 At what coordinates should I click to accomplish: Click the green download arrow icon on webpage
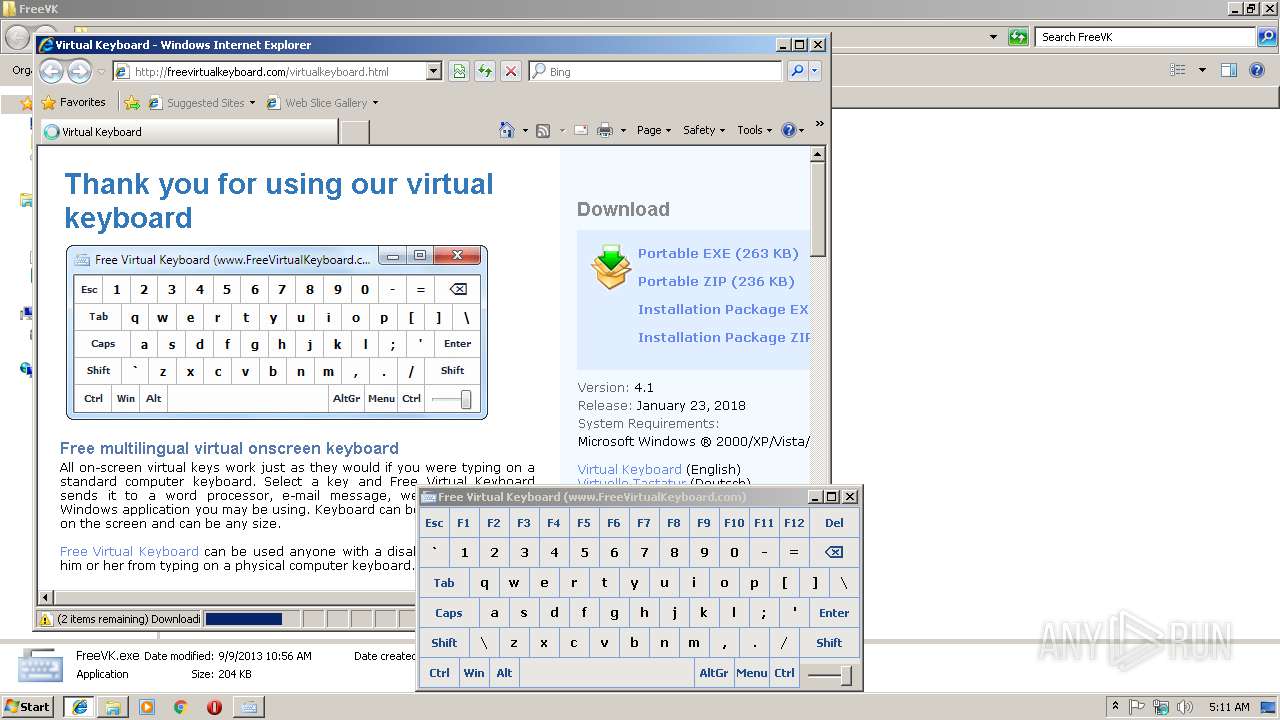point(610,267)
